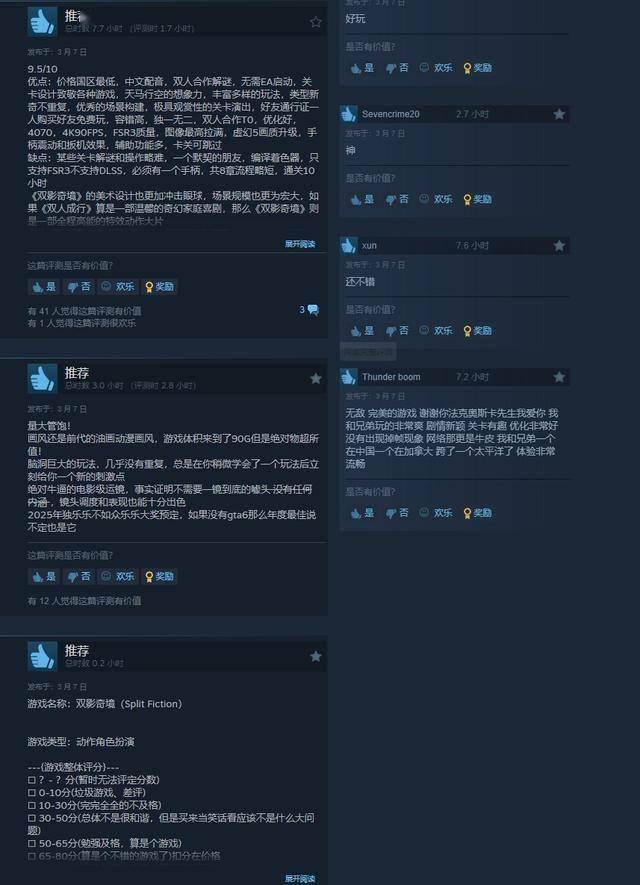This screenshot has width=640, height=885.
Task: Mark the 9.5/10 review as 欢乐
Action: (117, 287)
